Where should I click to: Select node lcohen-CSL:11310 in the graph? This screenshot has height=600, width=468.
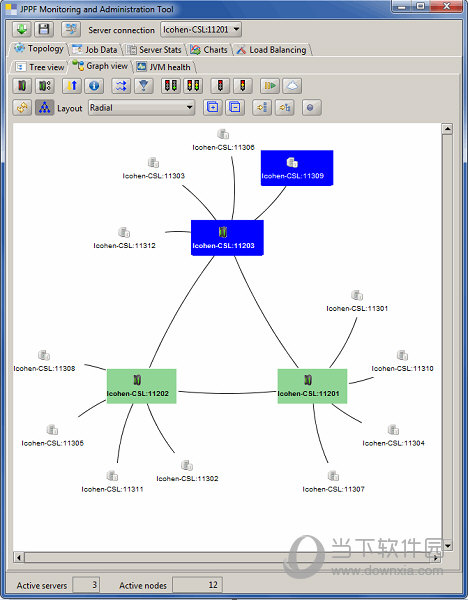pyautogui.click(x=402, y=361)
